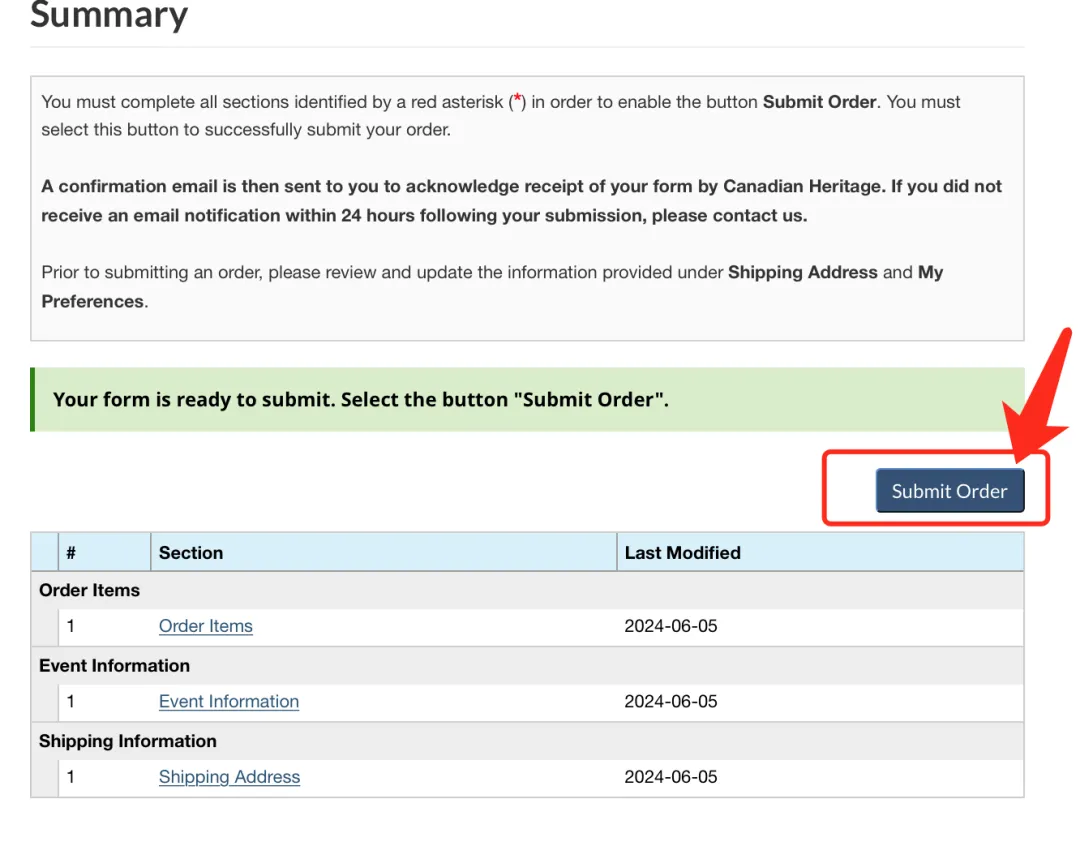Click the blue Submit Order button
This screenshot has width=1080, height=855.
(949, 491)
